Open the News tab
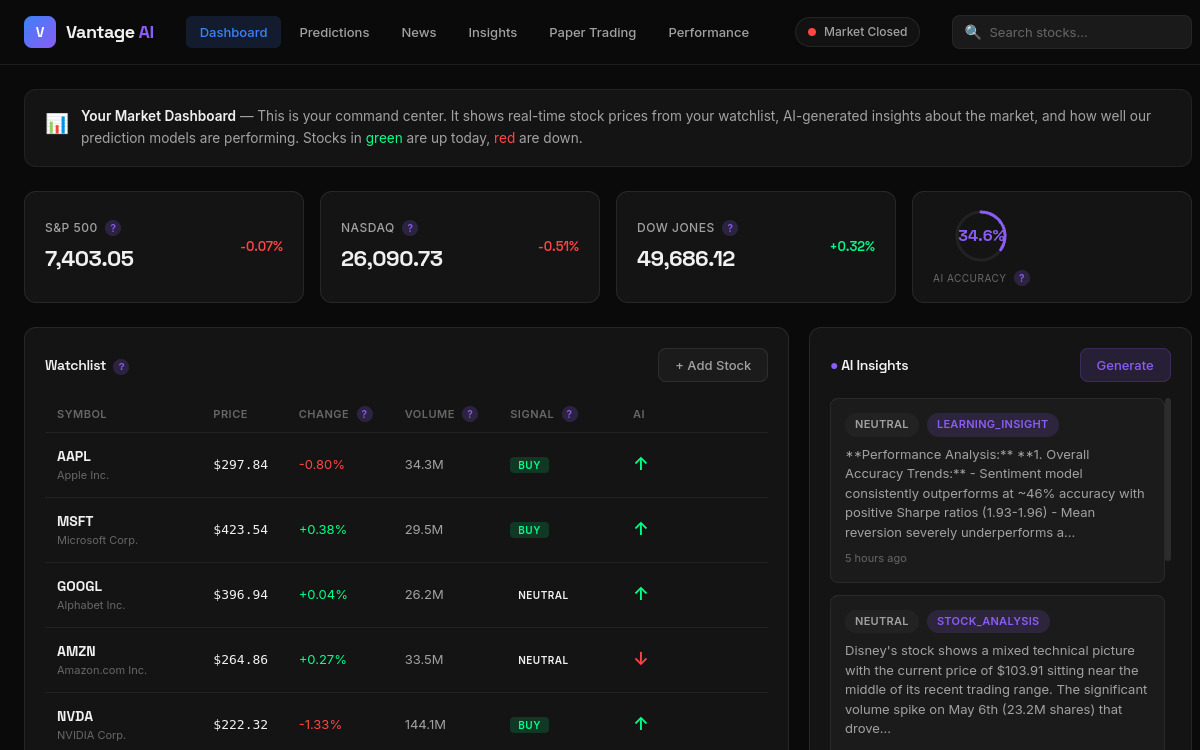This screenshot has width=1200, height=750. coord(419,32)
